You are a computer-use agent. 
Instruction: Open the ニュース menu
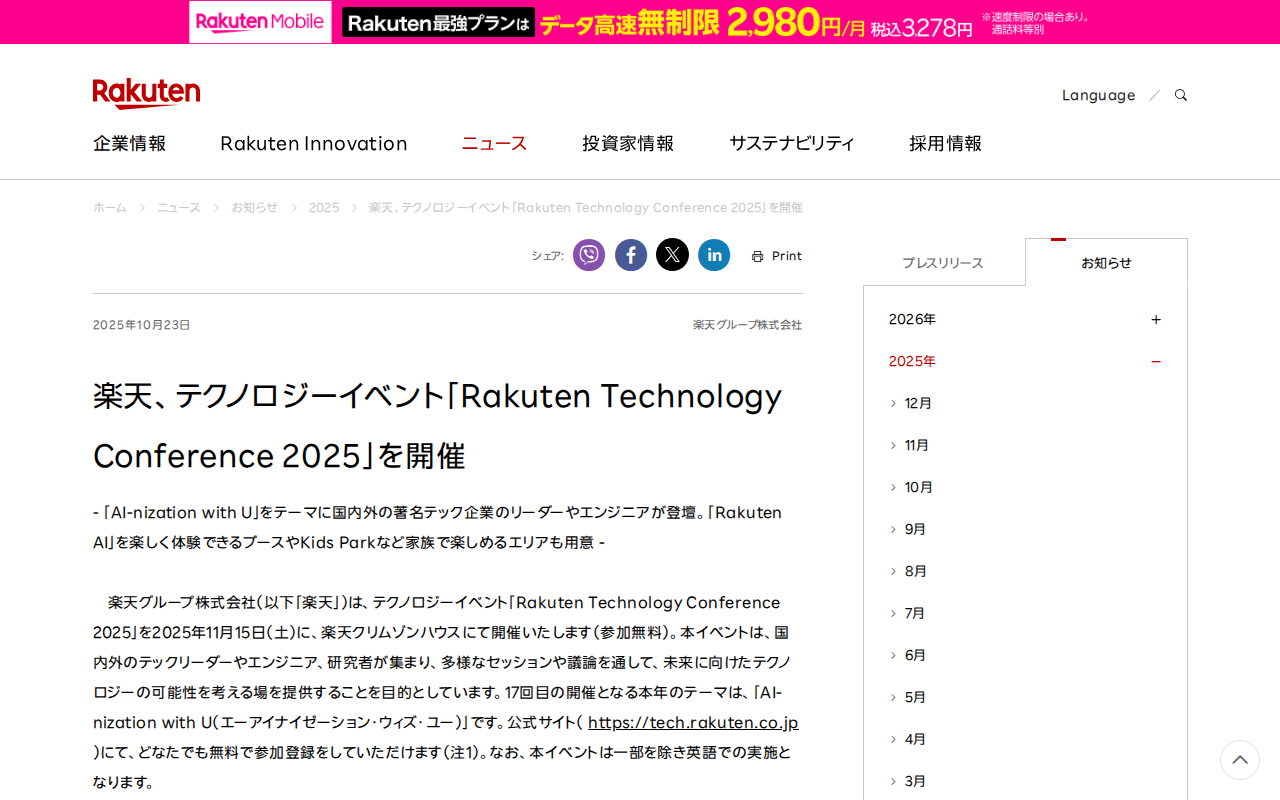[x=494, y=143]
